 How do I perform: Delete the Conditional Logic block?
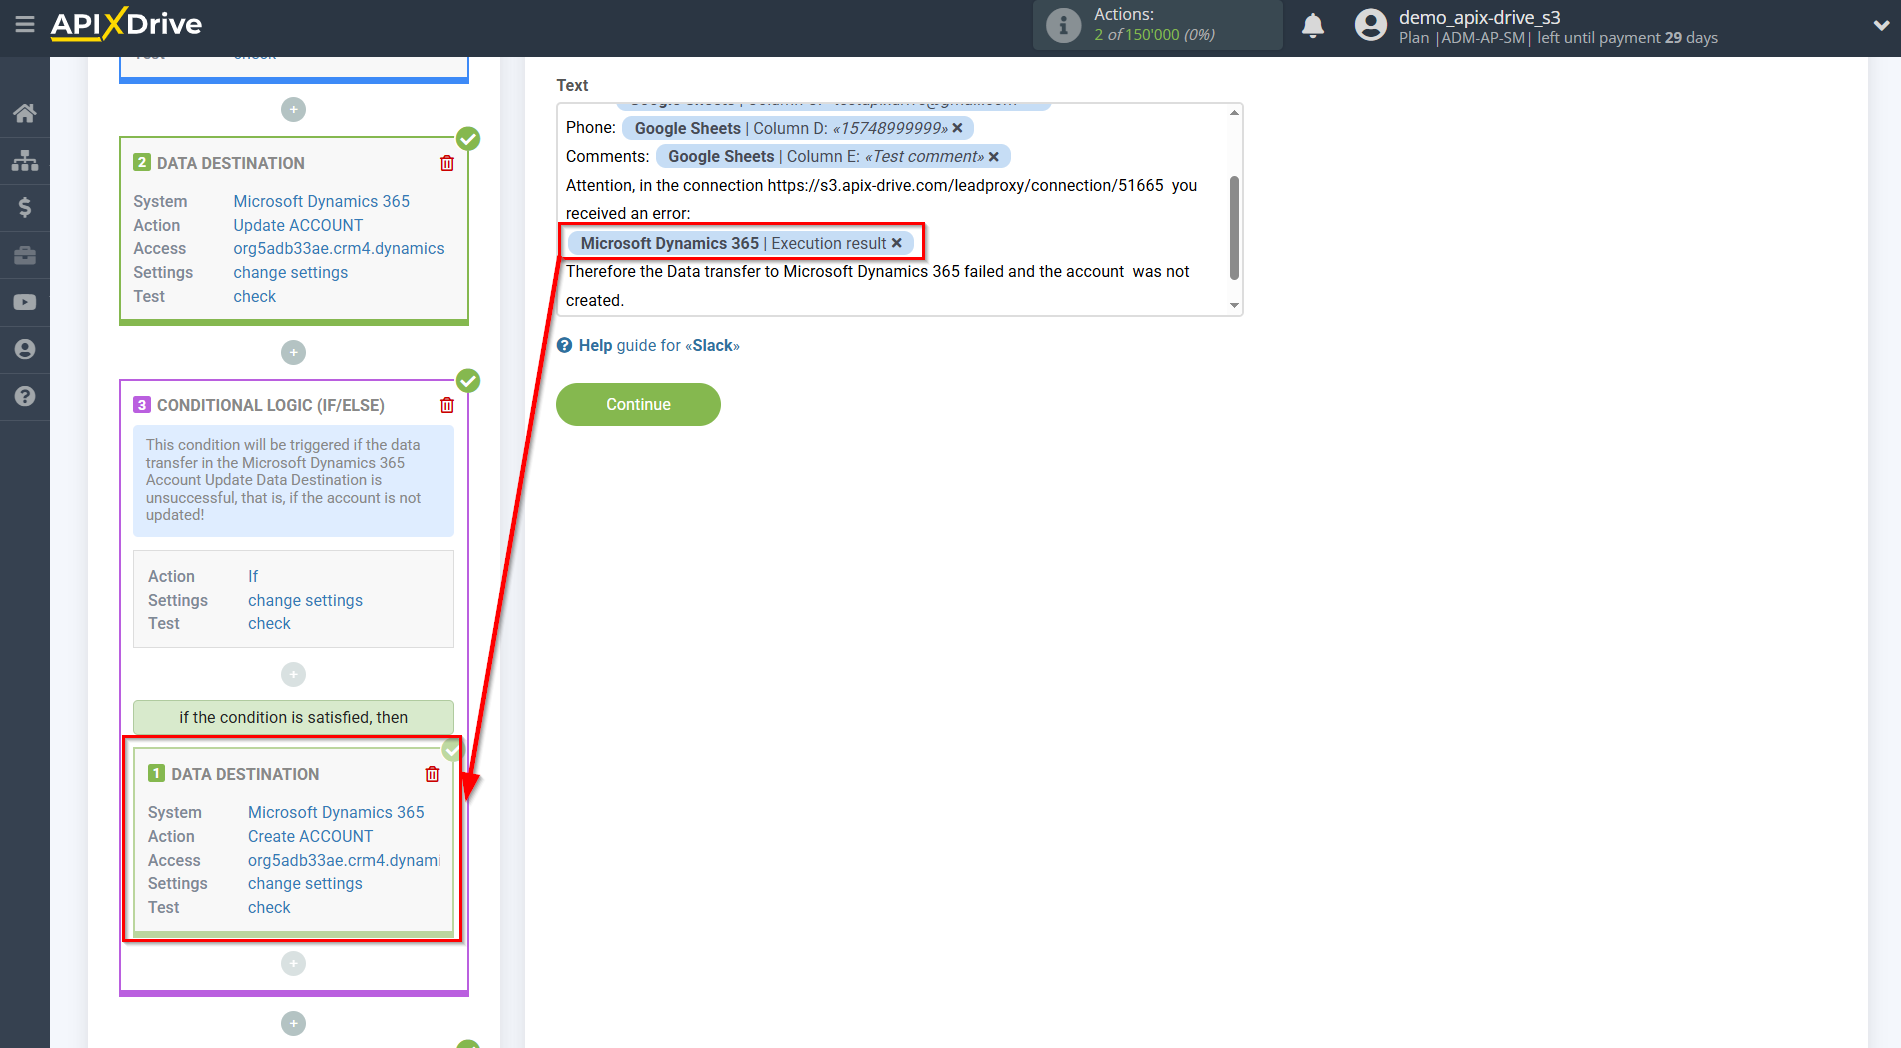(x=447, y=405)
